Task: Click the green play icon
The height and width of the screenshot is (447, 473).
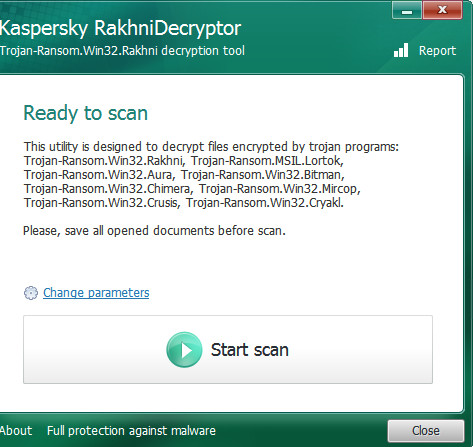Action: (184, 350)
